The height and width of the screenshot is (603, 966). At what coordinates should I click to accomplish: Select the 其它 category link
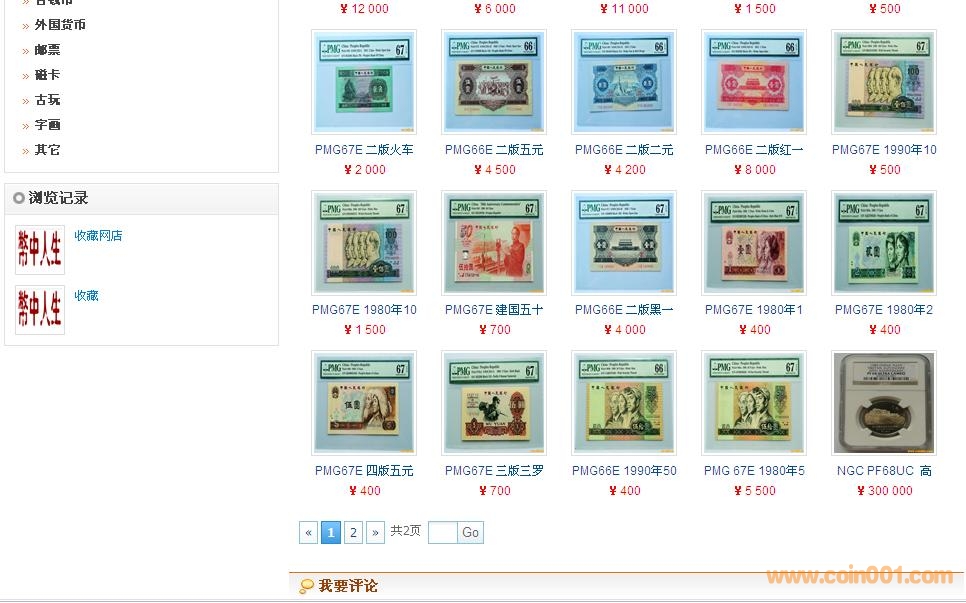tap(47, 150)
